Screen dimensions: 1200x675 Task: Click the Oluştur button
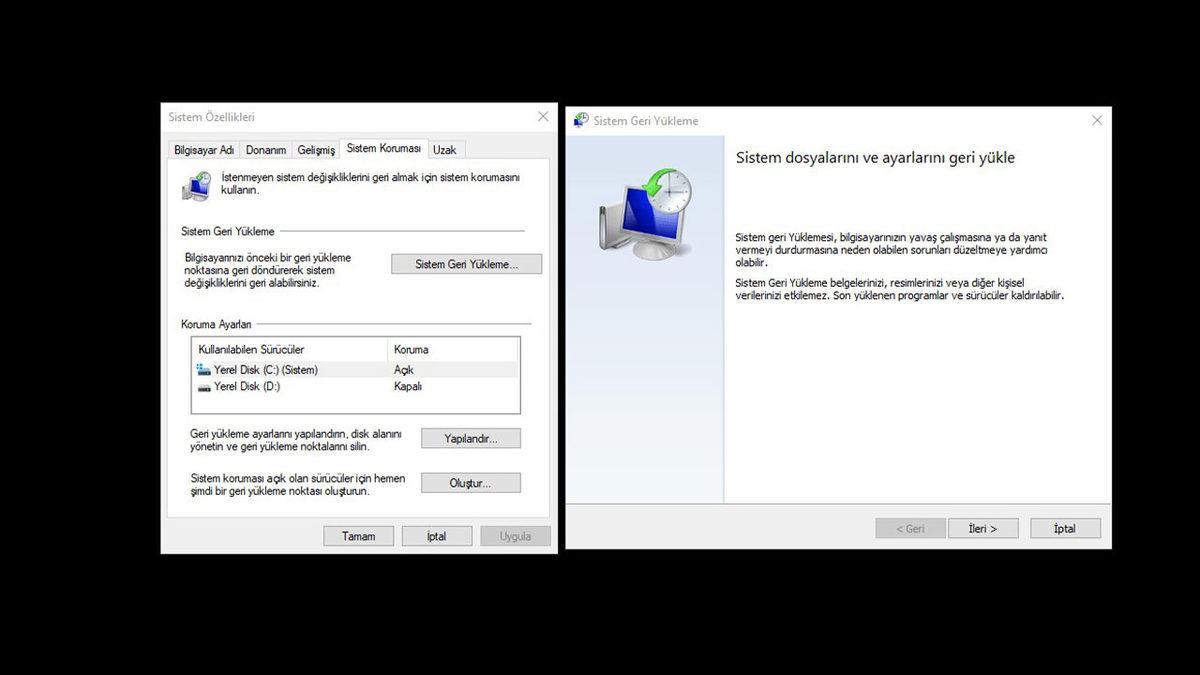(x=471, y=482)
